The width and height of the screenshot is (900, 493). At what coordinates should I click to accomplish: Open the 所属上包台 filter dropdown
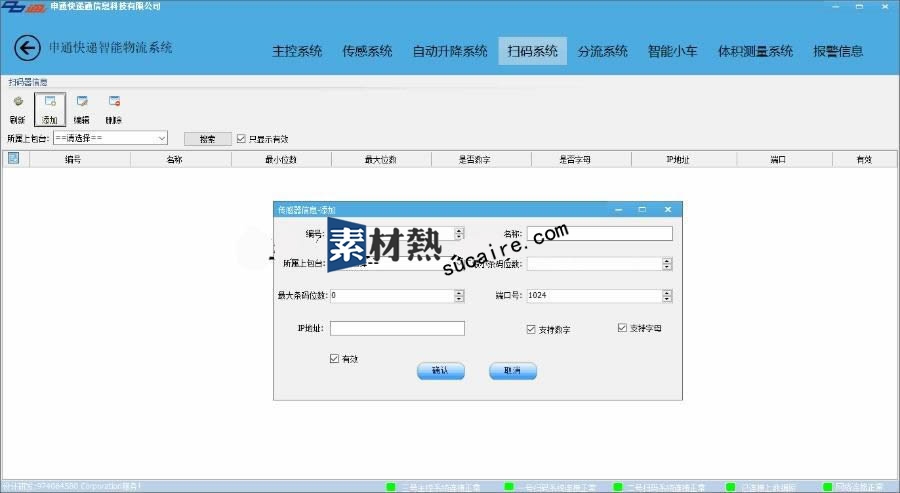click(161, 139)
